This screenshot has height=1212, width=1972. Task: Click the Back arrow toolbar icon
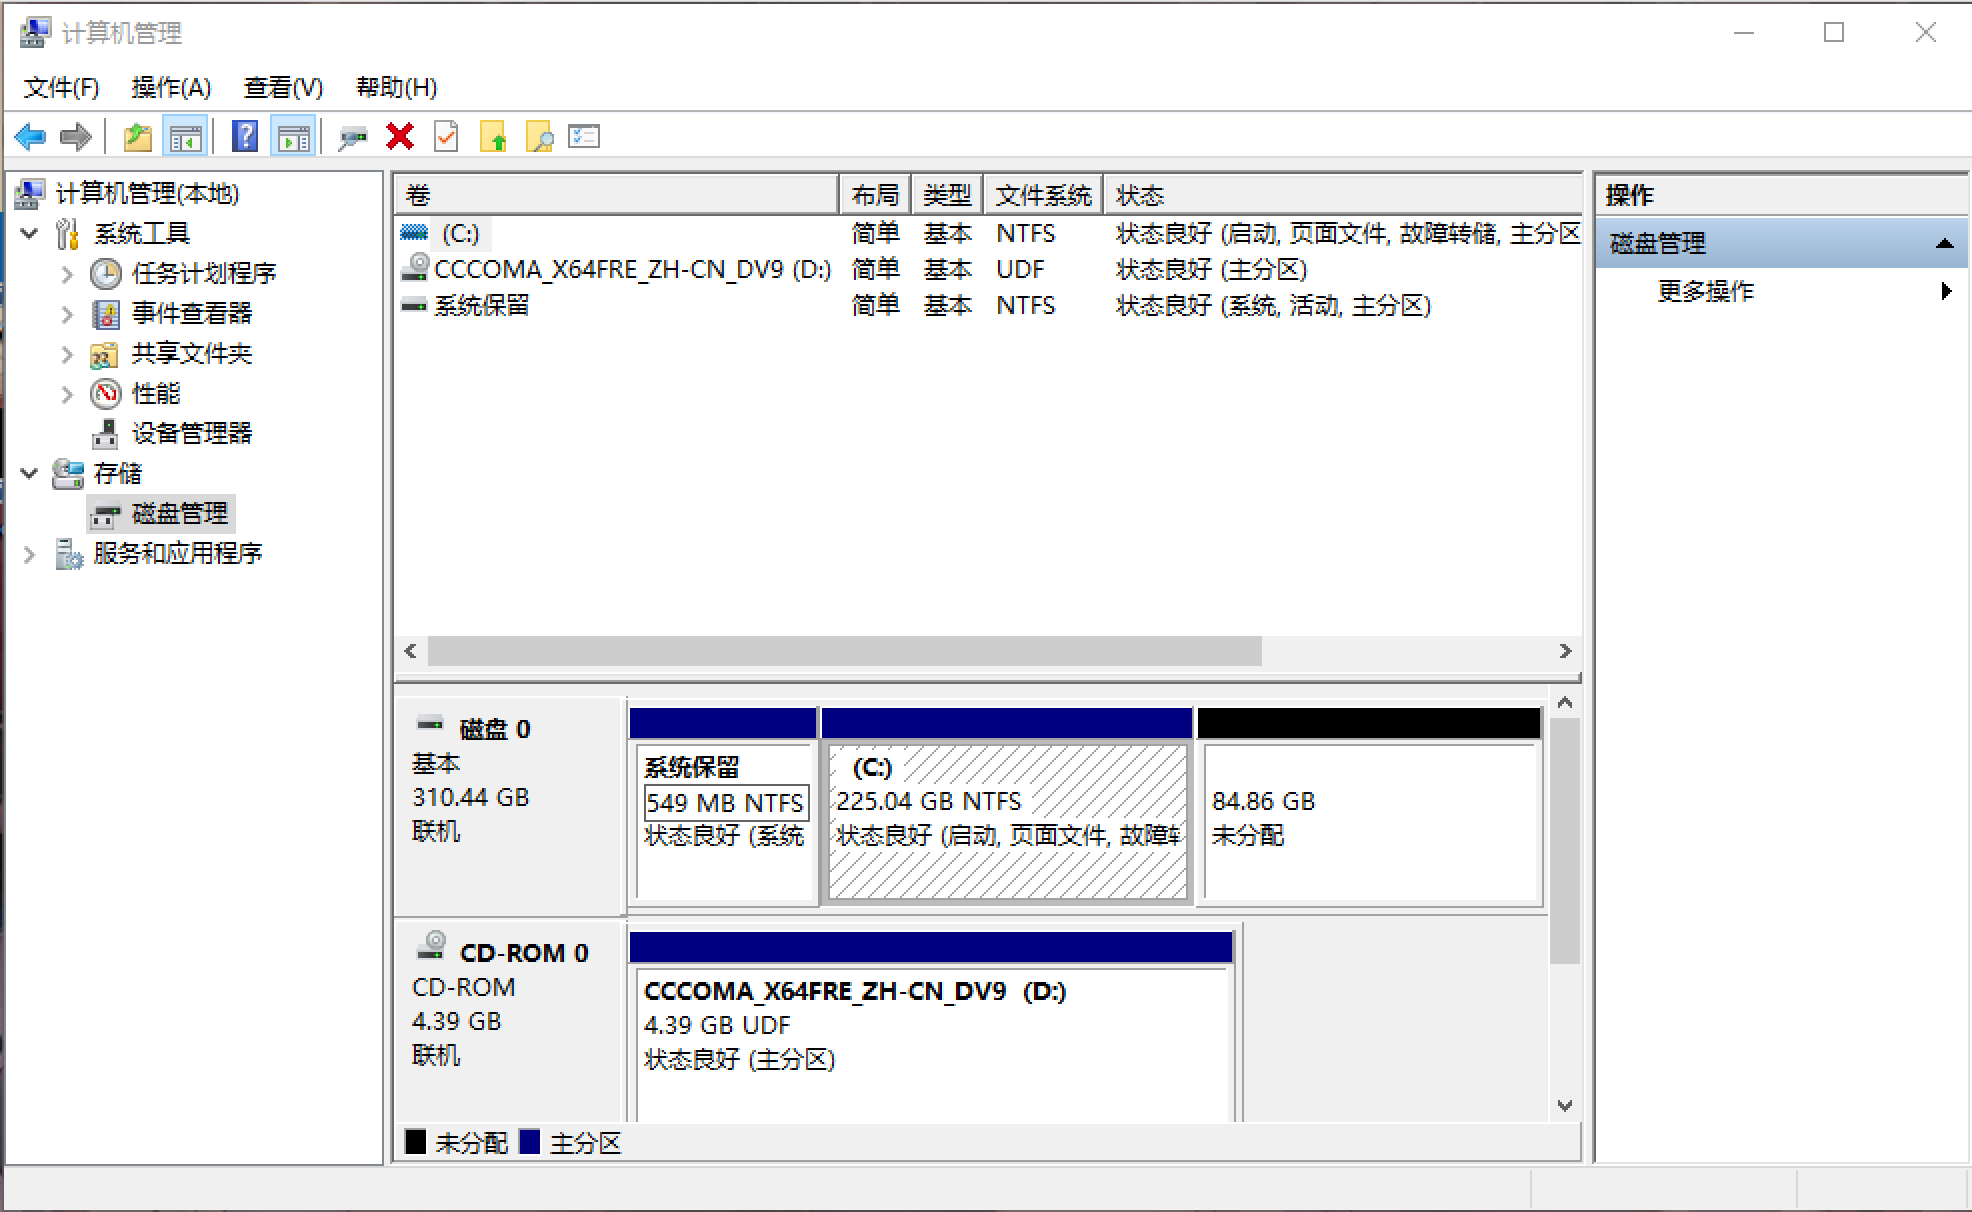[x=30, y=137]
